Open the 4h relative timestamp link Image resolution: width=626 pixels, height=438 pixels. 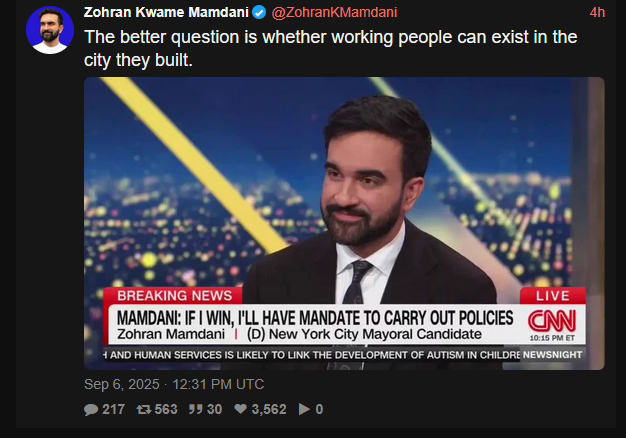[x=597, y=12]
